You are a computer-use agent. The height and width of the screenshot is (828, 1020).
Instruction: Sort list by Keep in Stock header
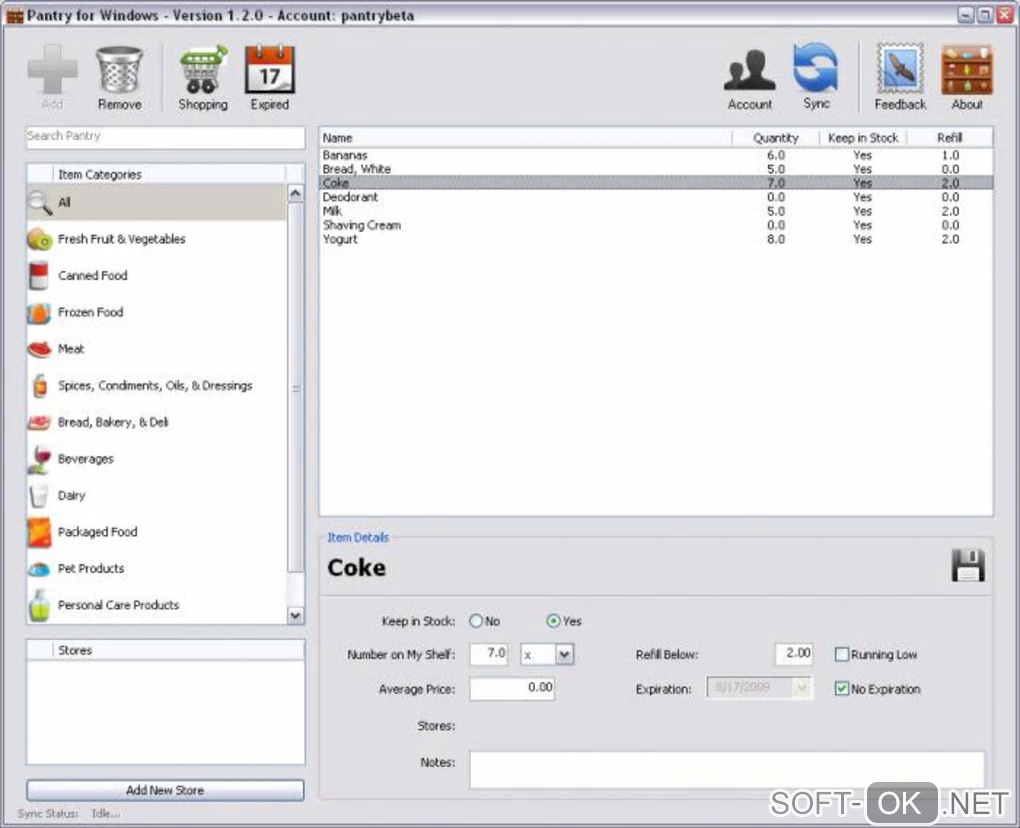click(863, 138)
